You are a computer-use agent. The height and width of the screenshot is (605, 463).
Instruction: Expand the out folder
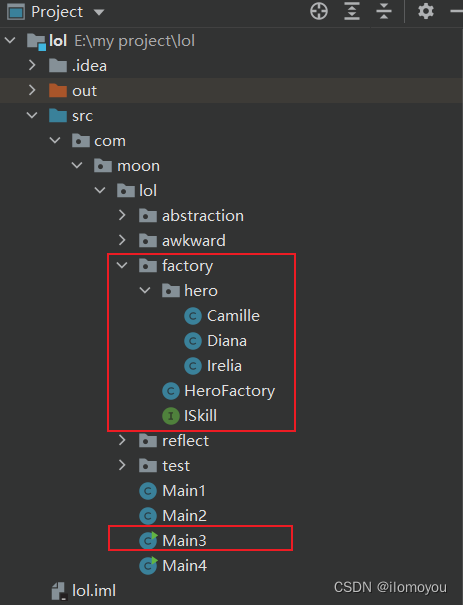pyautogui.click(x=32, y=90)
